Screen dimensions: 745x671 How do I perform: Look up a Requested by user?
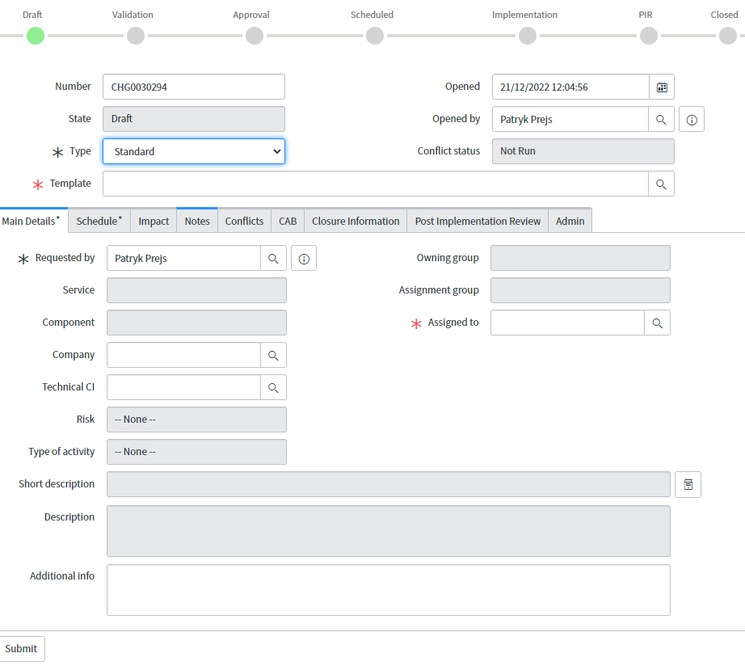(x=273, y=259)
